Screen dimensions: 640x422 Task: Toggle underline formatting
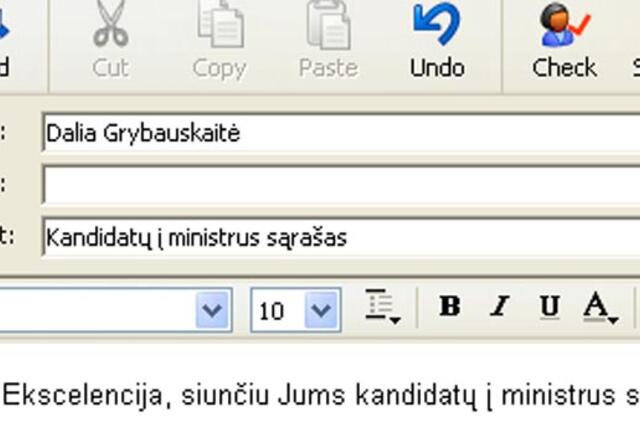(549, 306)
